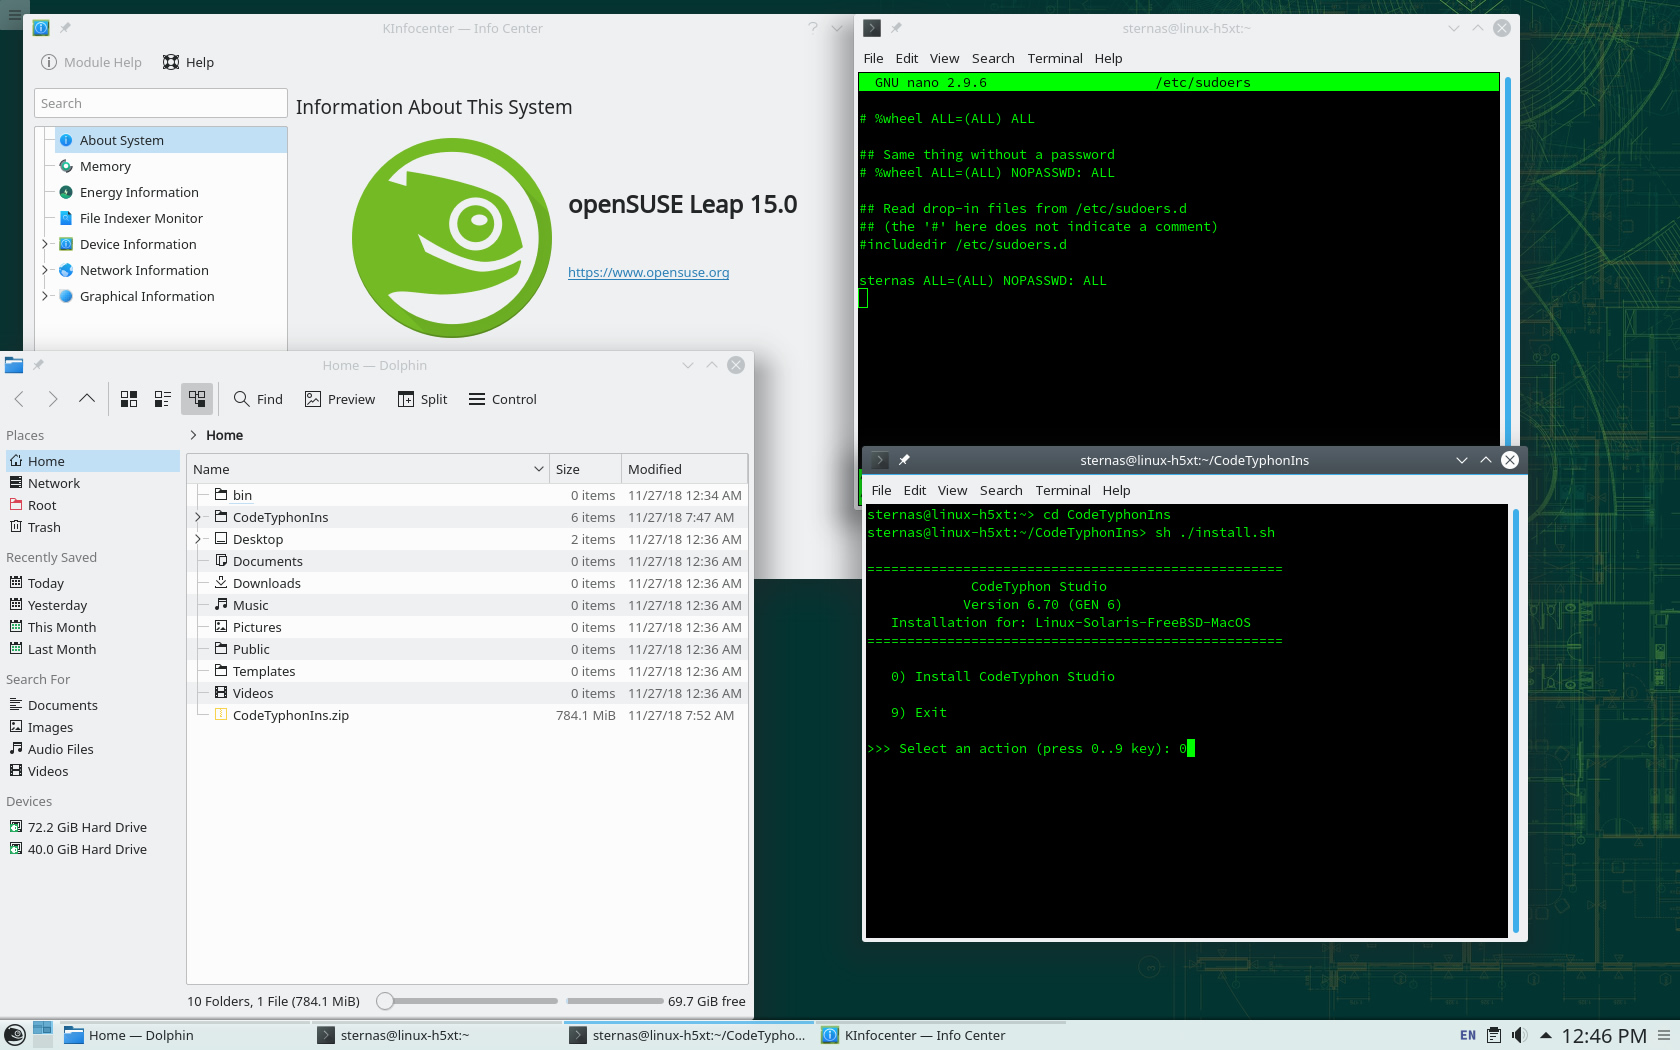Click Home breadcrumb in Dolphin
Image resolution: width=1680 pixels, height=1050 pixels.
coord(224,435)
